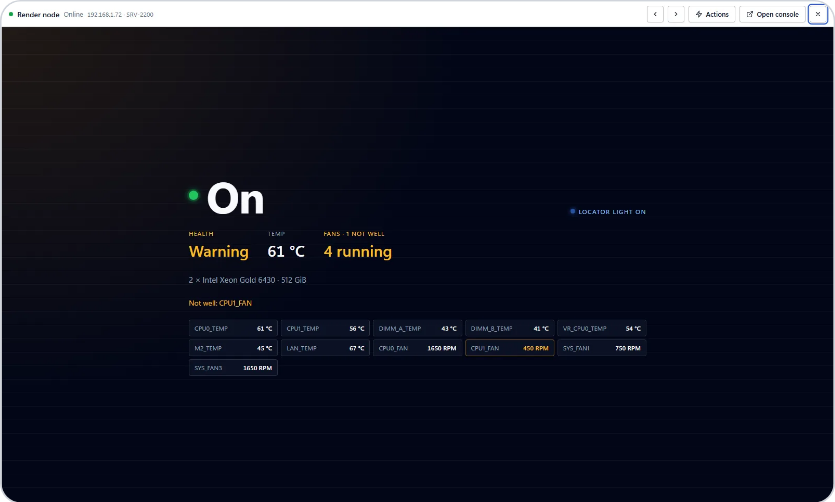This screenshot has height=502, width=835.
Task: Close the server detail panel
Action: click(x=818, y=14)
